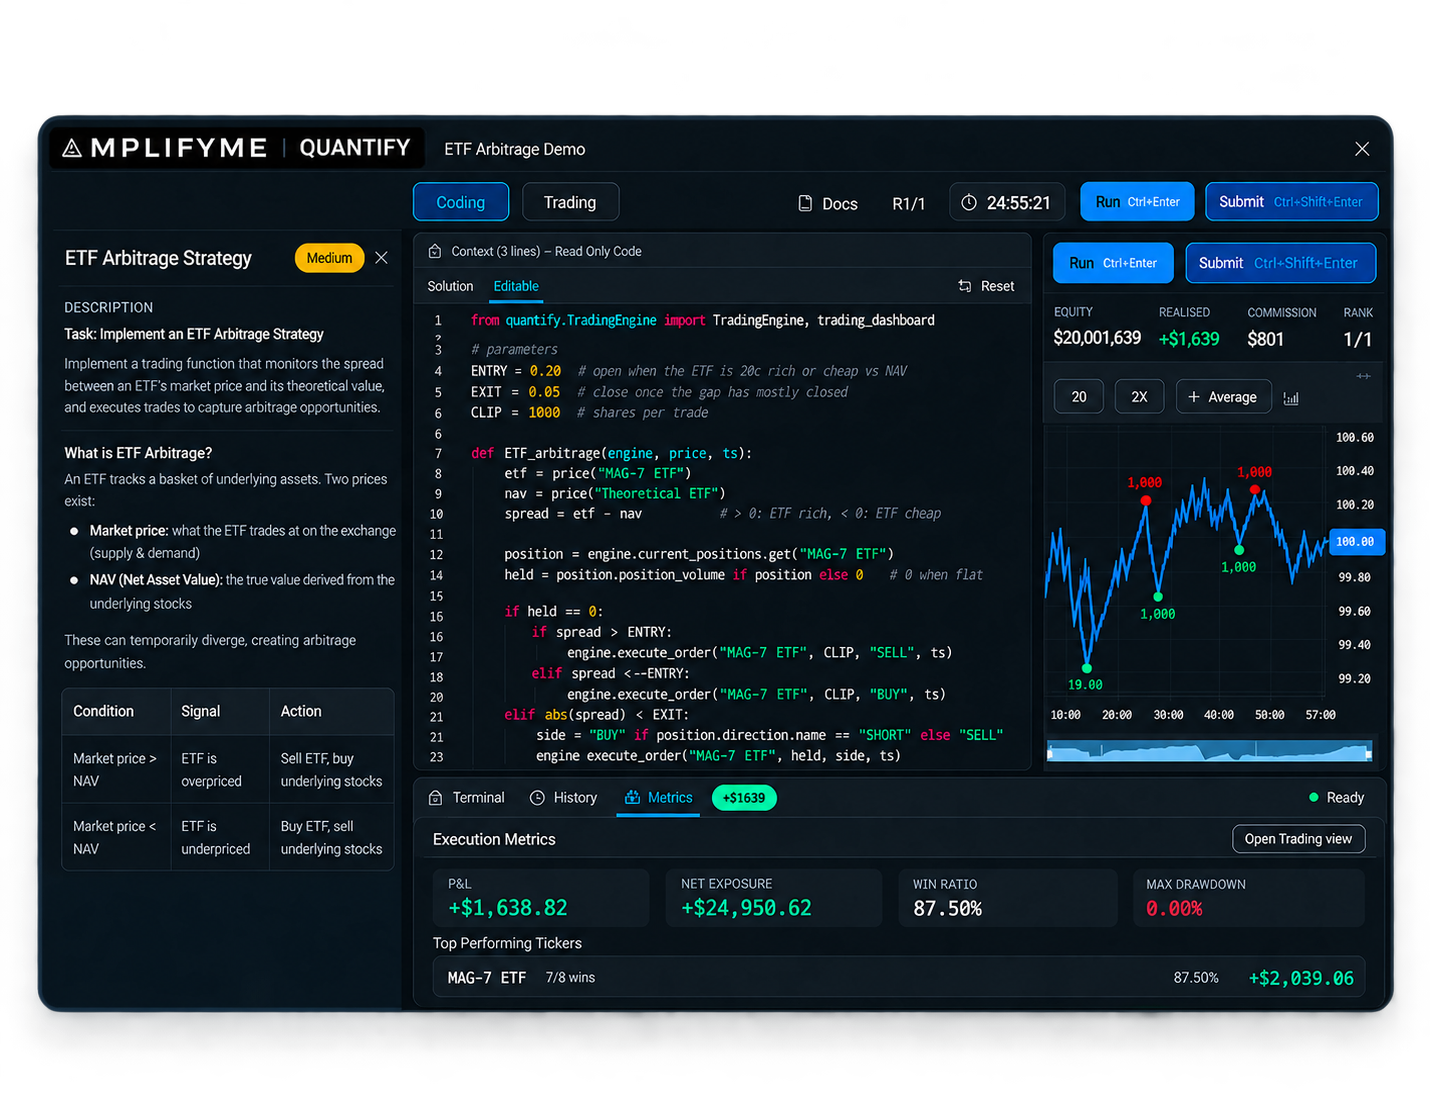Click the chart range navigator strip
The height and width of the screenshot is (1100, 1430).
click(1209, 750)
